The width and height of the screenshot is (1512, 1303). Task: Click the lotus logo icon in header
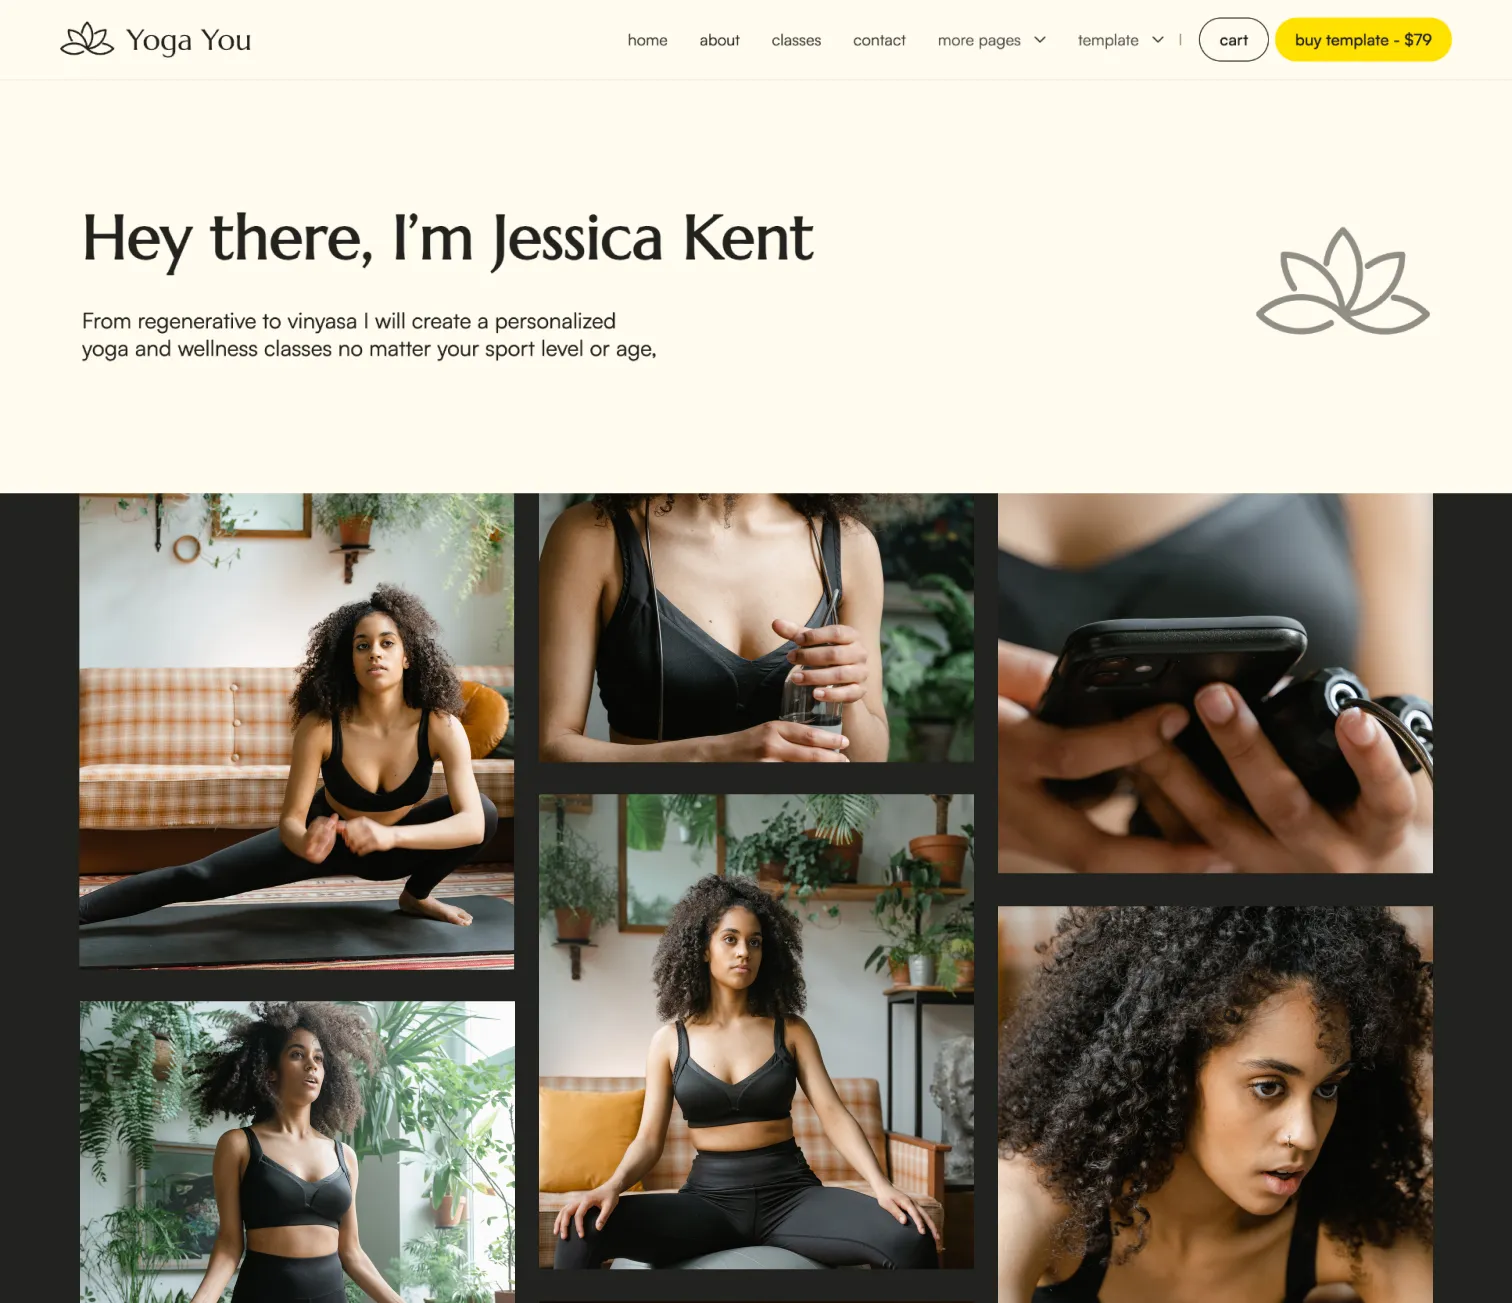coord(87,39)
